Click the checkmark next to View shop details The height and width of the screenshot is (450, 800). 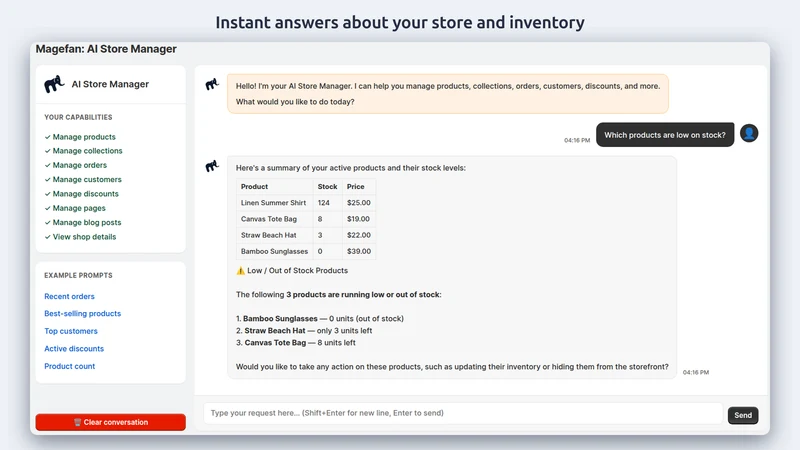click(47, 237)
